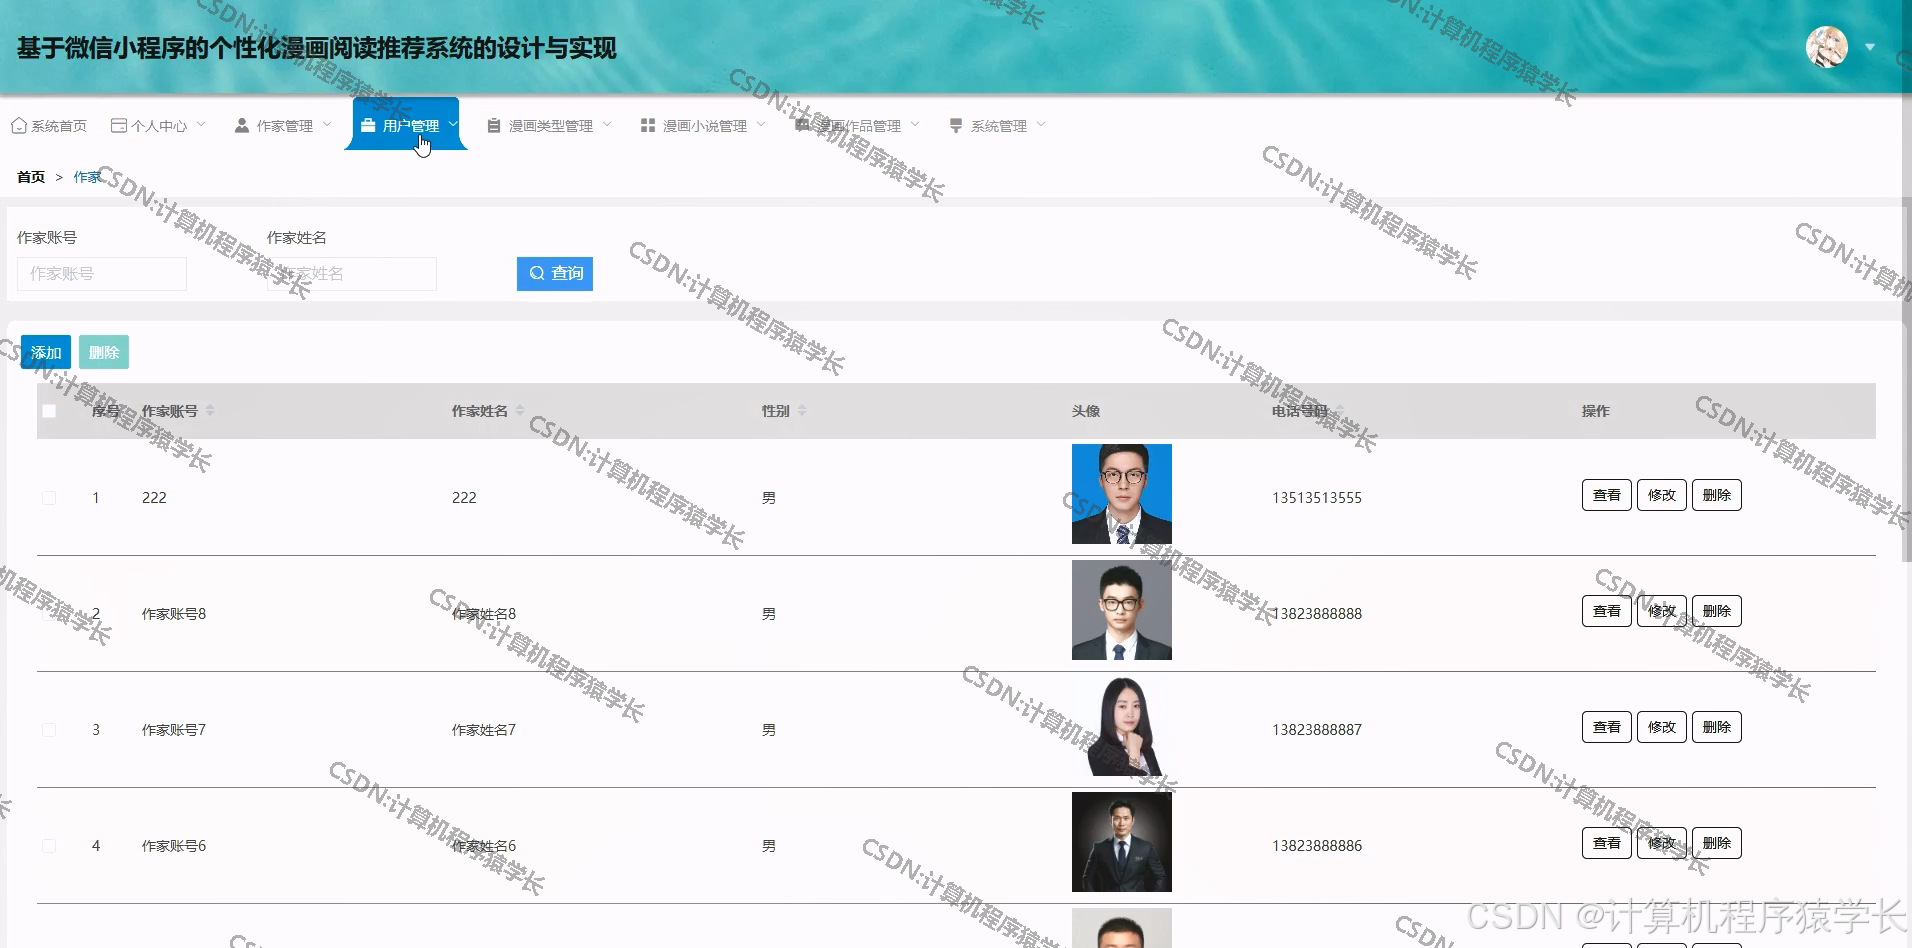Select phone number 13823888887

(1317, 730)
